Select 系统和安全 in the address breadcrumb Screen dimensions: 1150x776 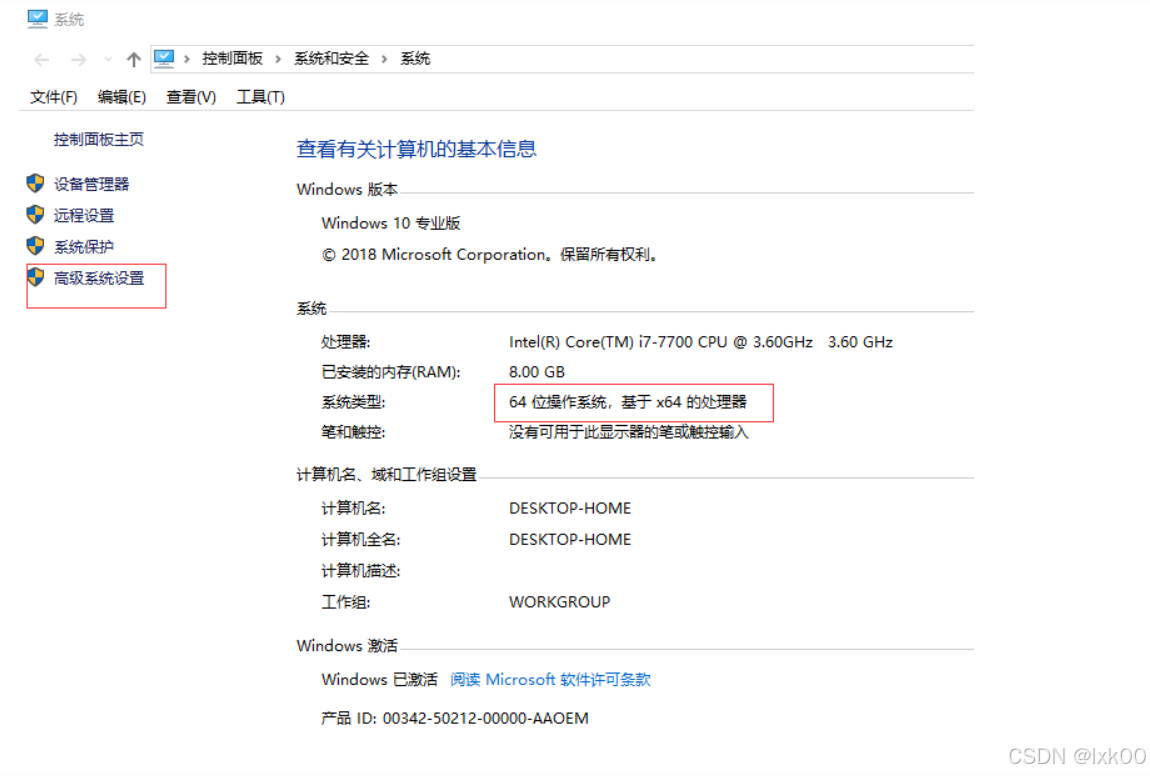tap(332, 59)
